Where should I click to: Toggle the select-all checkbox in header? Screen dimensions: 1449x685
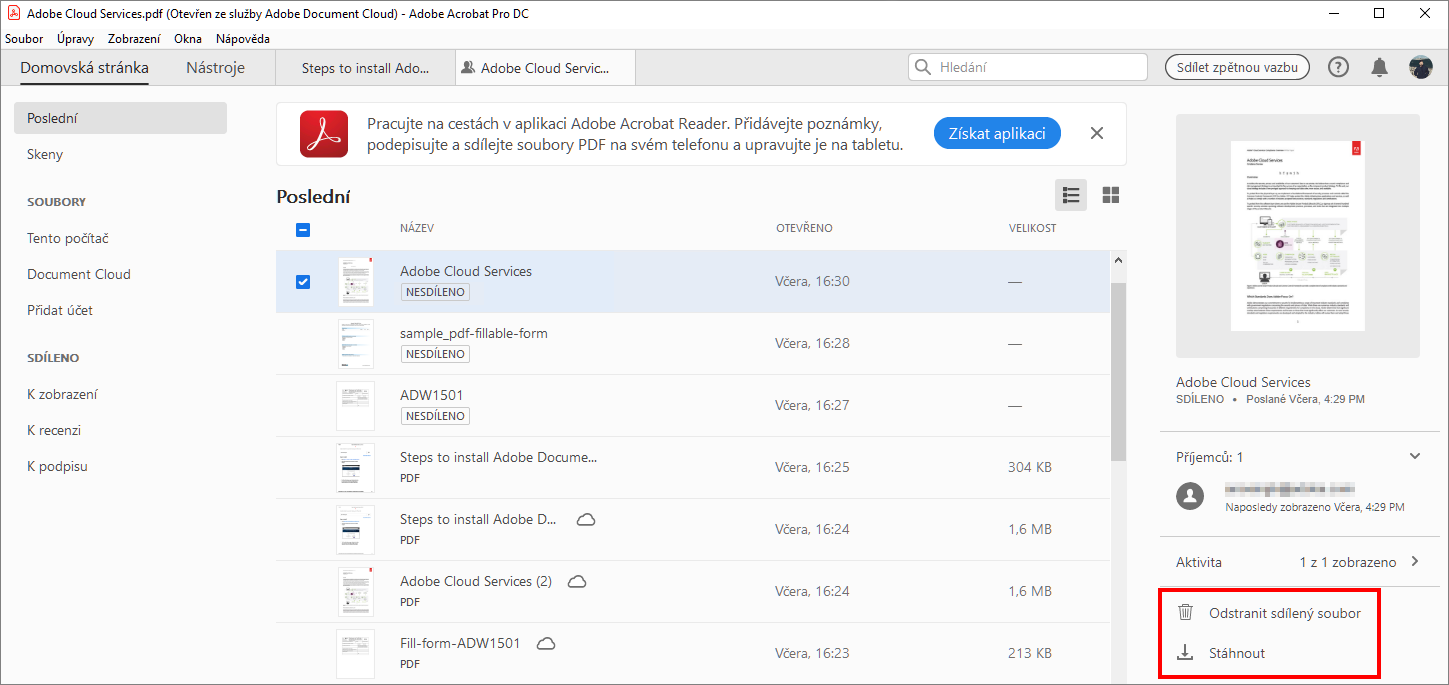[303, 229]
